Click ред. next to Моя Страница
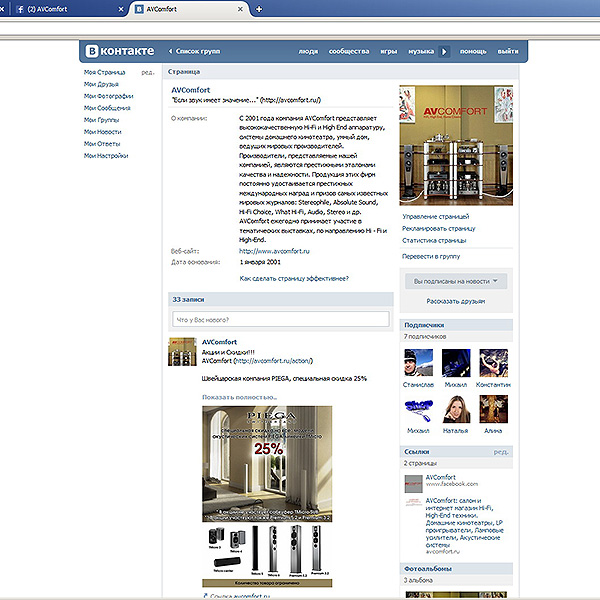 (148, 72)
